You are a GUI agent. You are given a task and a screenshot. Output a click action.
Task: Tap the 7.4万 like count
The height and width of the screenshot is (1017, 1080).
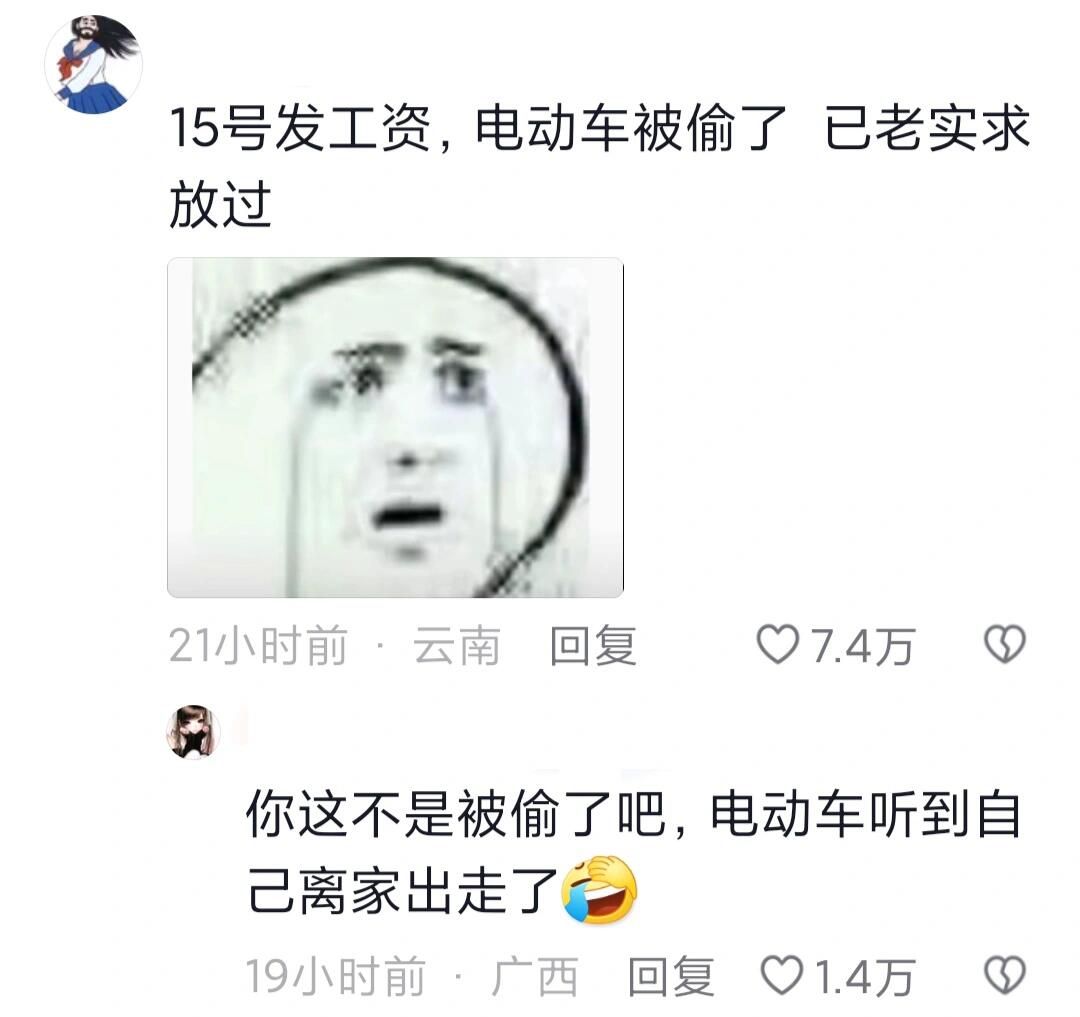tap(862, 646)
